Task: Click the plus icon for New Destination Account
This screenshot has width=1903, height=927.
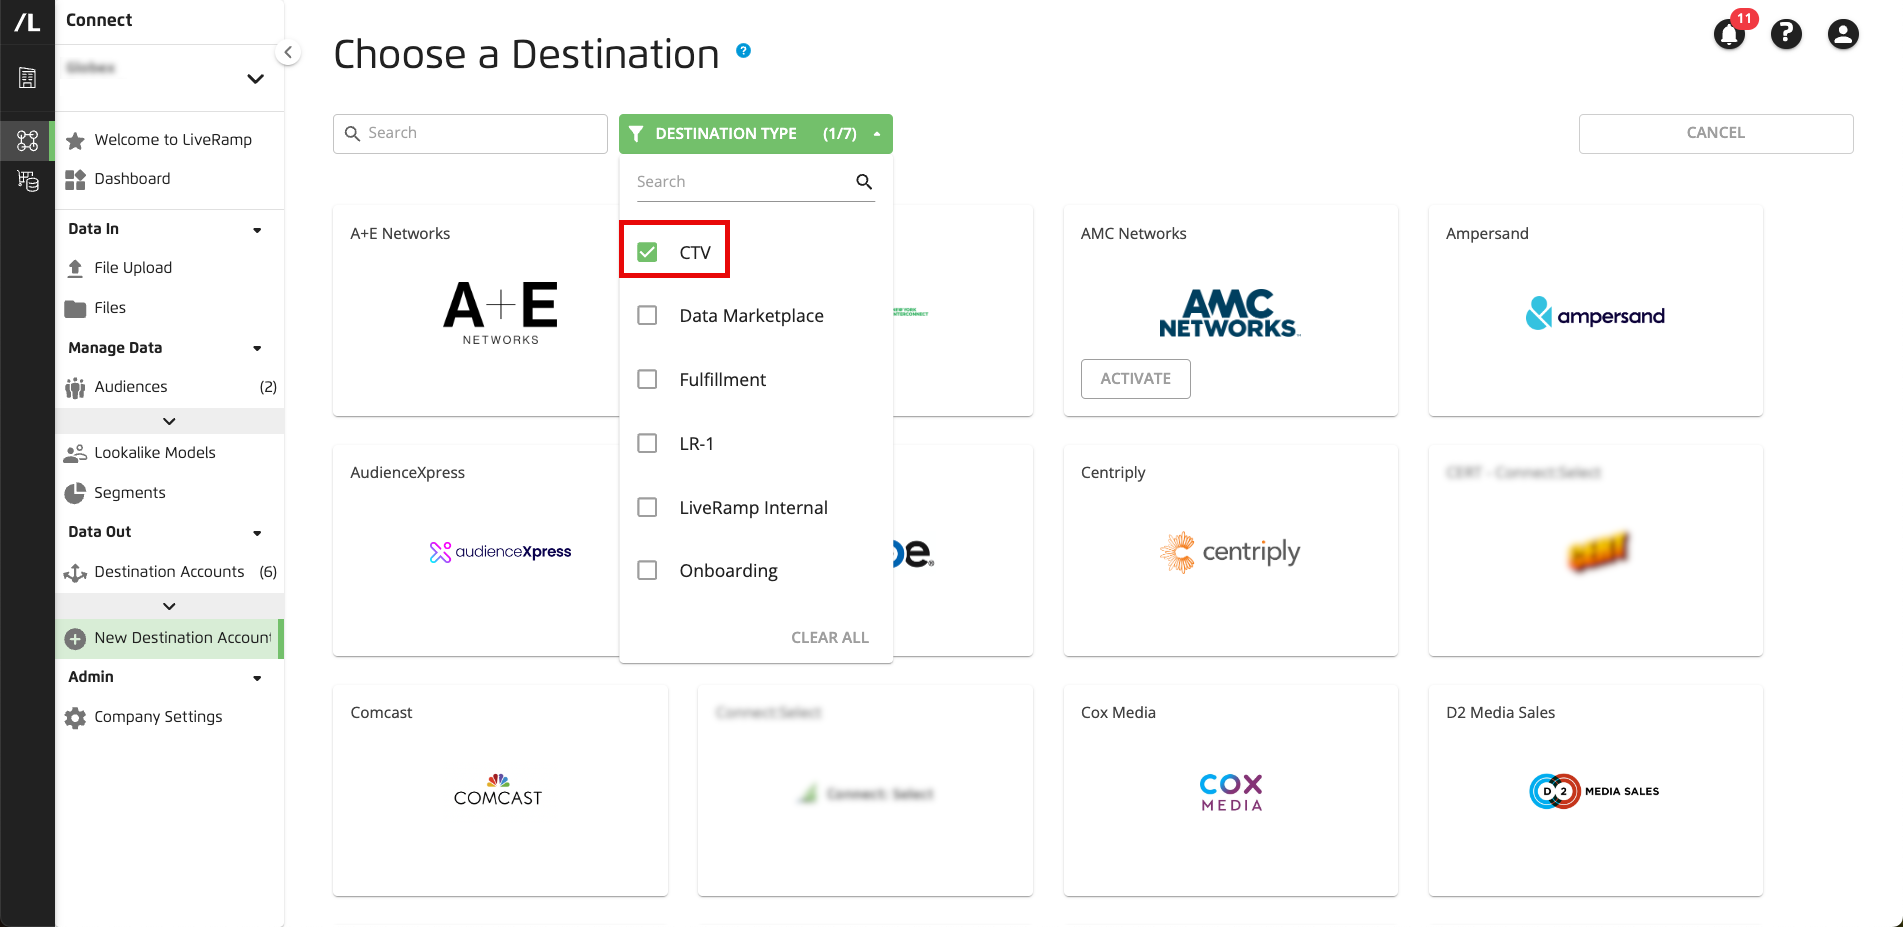Action: (75, 638)
